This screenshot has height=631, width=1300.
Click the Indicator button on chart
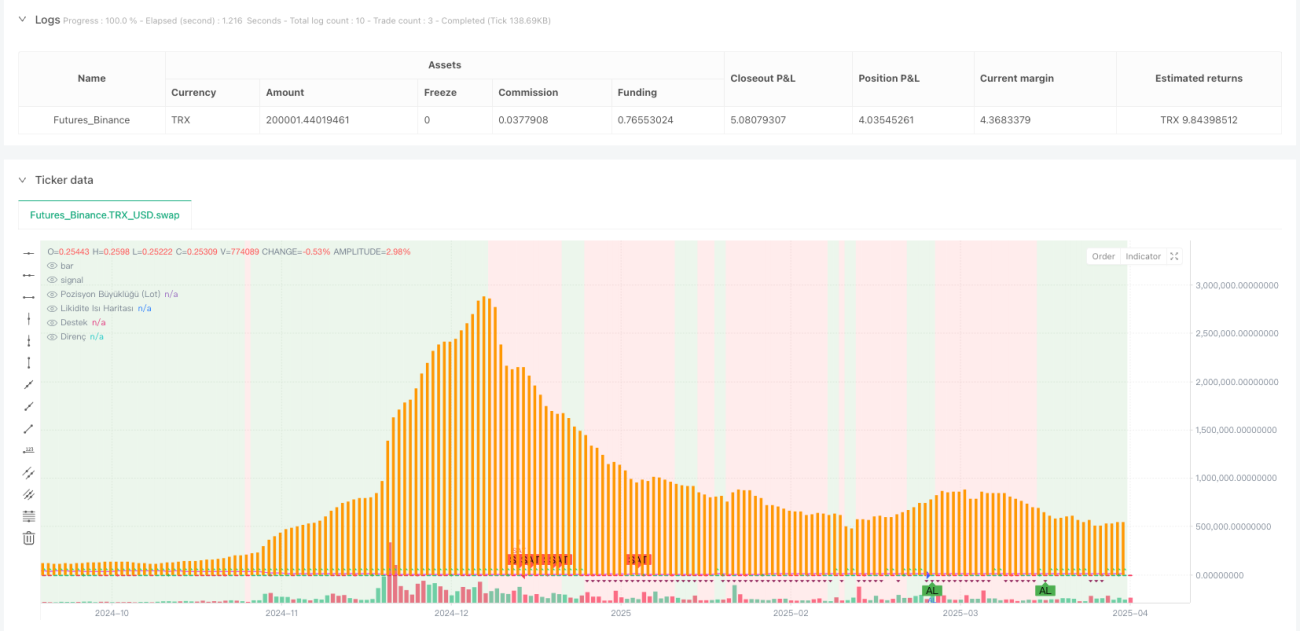point(1143,256)
